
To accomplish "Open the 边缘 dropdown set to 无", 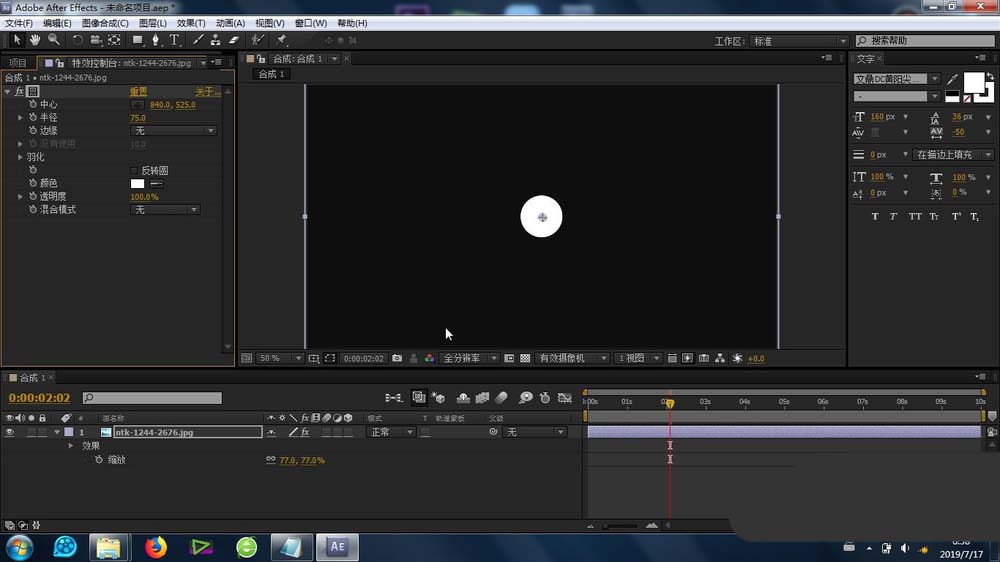I will click(x=174, y=131).
